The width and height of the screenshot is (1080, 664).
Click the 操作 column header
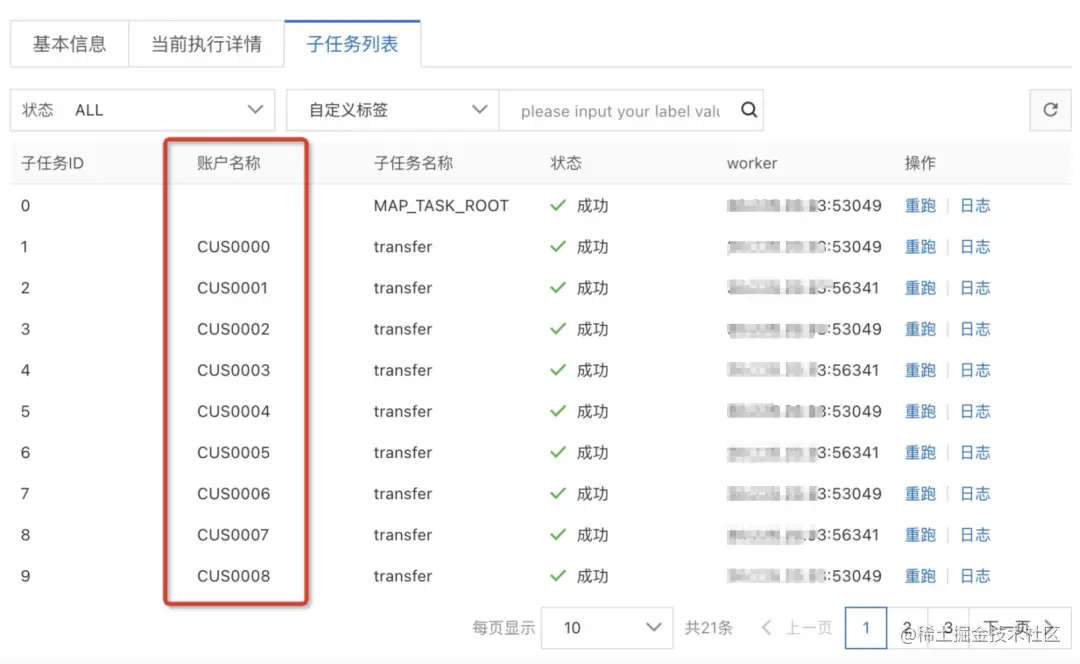tap(920, 163)
